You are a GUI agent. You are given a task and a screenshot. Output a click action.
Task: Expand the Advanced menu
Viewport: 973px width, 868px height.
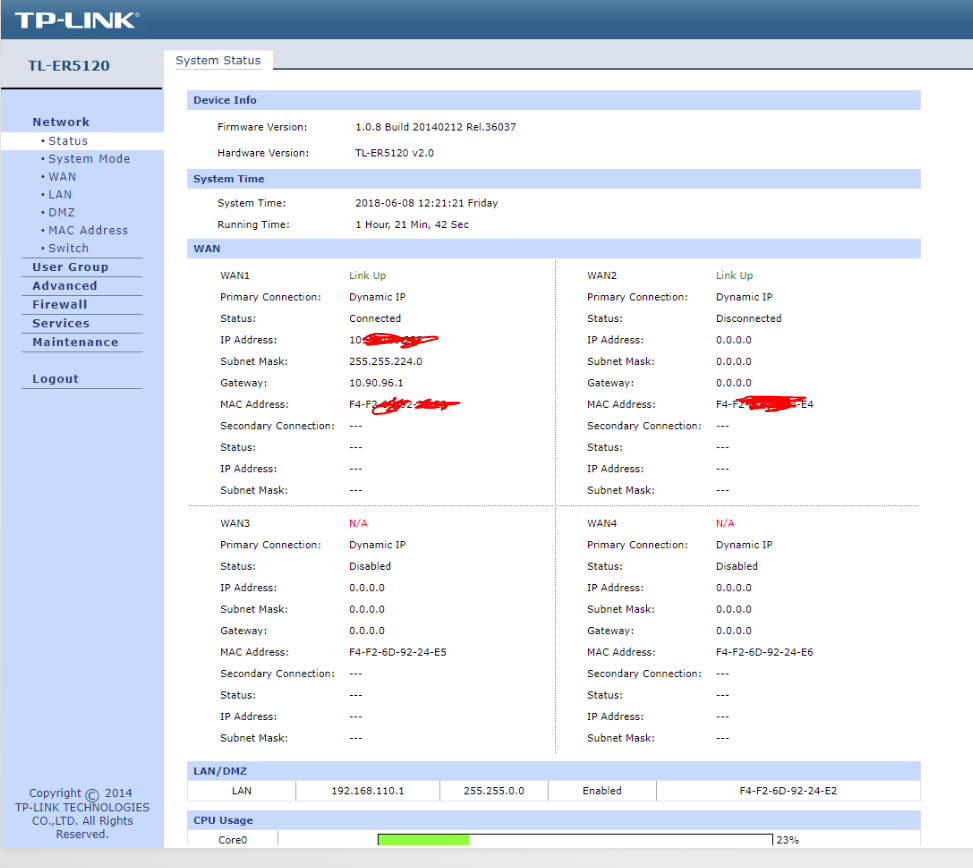click(65, 286)
